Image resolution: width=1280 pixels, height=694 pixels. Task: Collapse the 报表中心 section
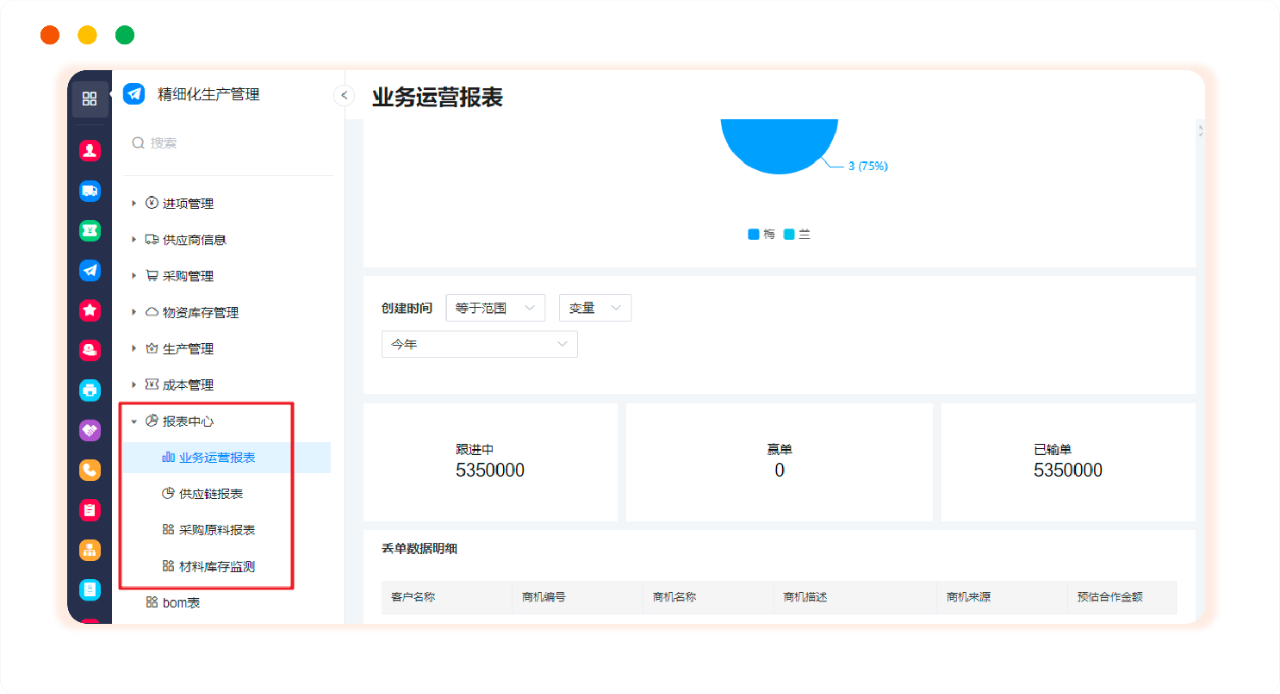[134, 422]
